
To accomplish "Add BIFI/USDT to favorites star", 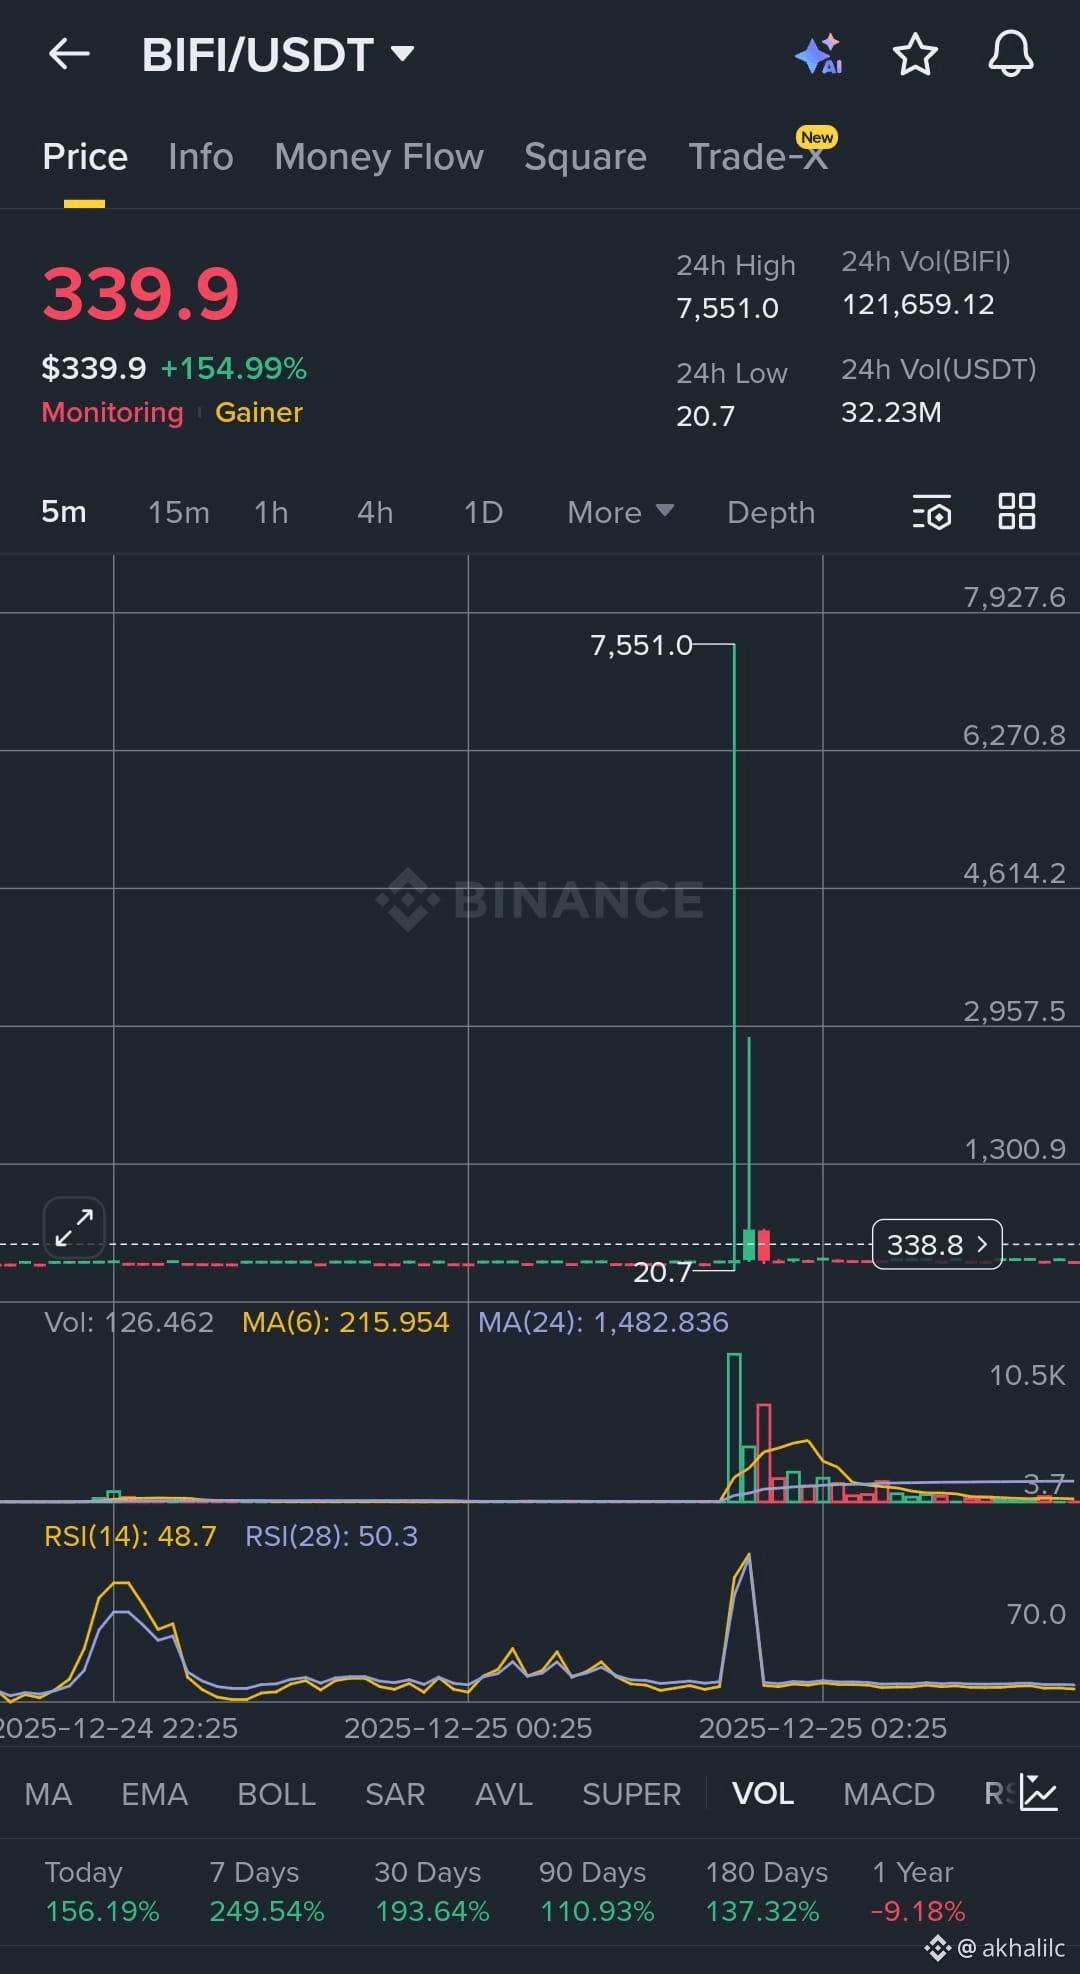I will click(x=915, y=54).
